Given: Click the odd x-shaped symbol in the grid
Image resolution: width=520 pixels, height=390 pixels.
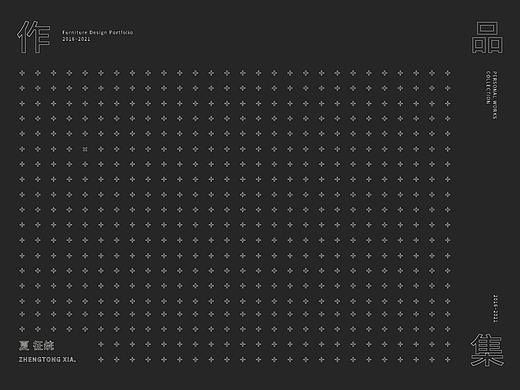Looking at the screenshot, I should click(85, 149).
